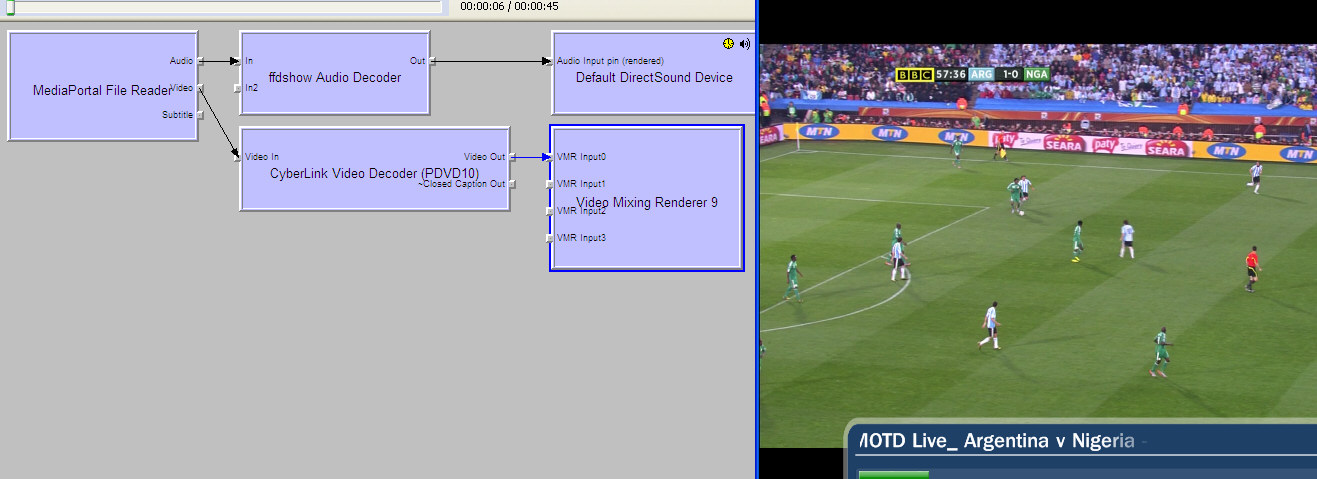Click the VMR Input2 pin
Image resolution: width=1317 pixels, height=479 pixels.
click(x=549, y=211)
